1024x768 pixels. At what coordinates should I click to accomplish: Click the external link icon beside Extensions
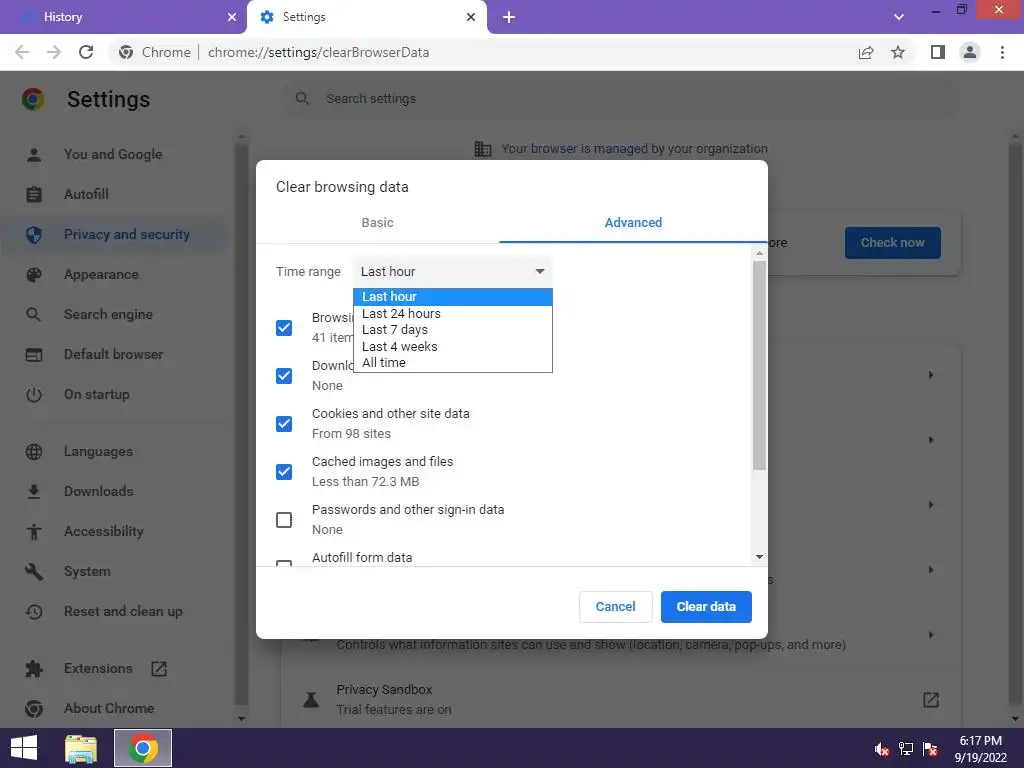(x=159, y=669)
